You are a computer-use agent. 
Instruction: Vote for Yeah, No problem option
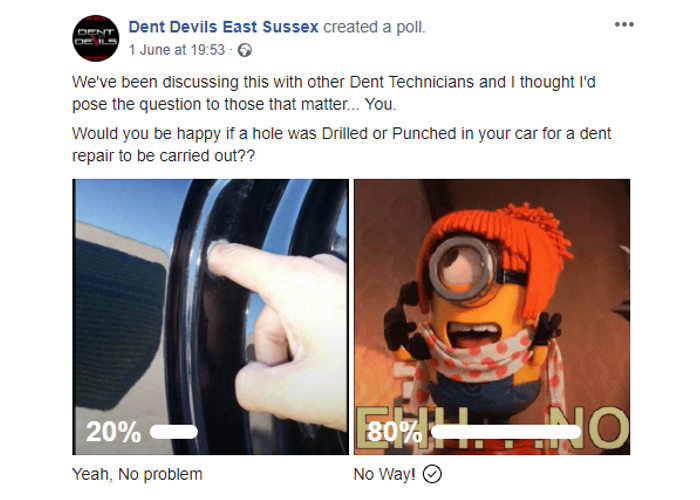click(x=137, y=474)
